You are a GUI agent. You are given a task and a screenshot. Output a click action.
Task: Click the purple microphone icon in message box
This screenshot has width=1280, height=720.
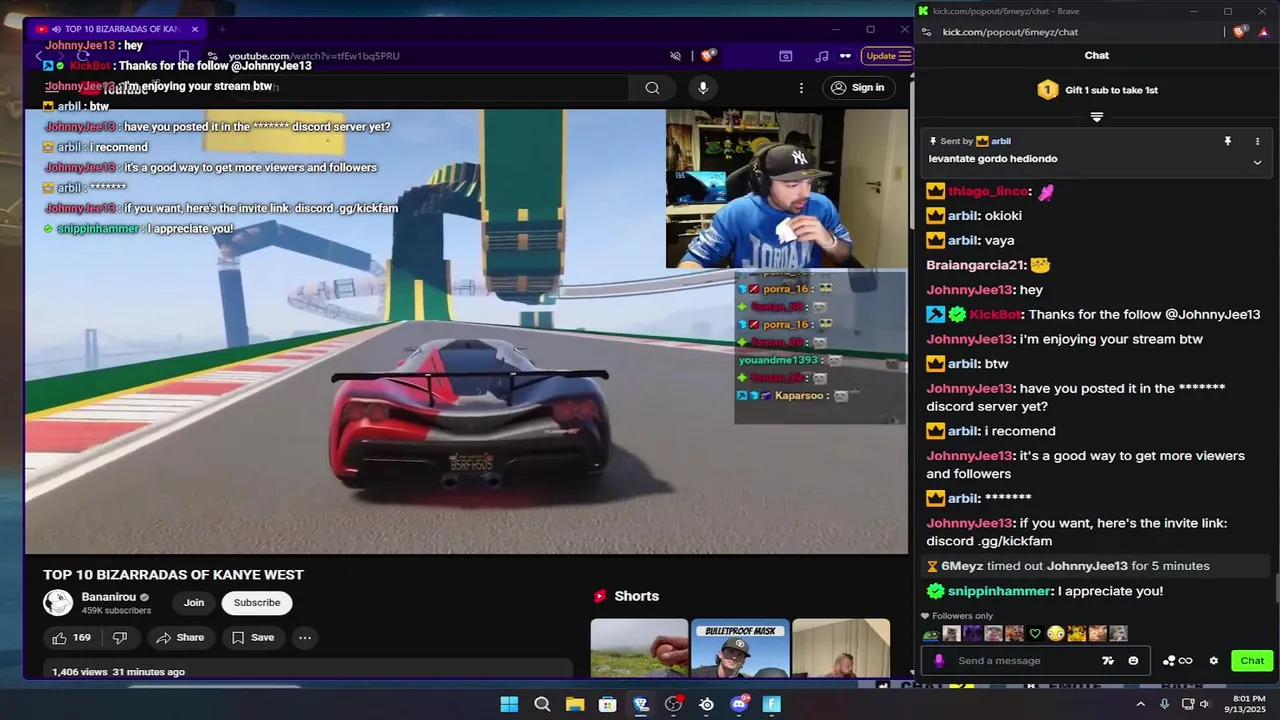coord(938,660)
